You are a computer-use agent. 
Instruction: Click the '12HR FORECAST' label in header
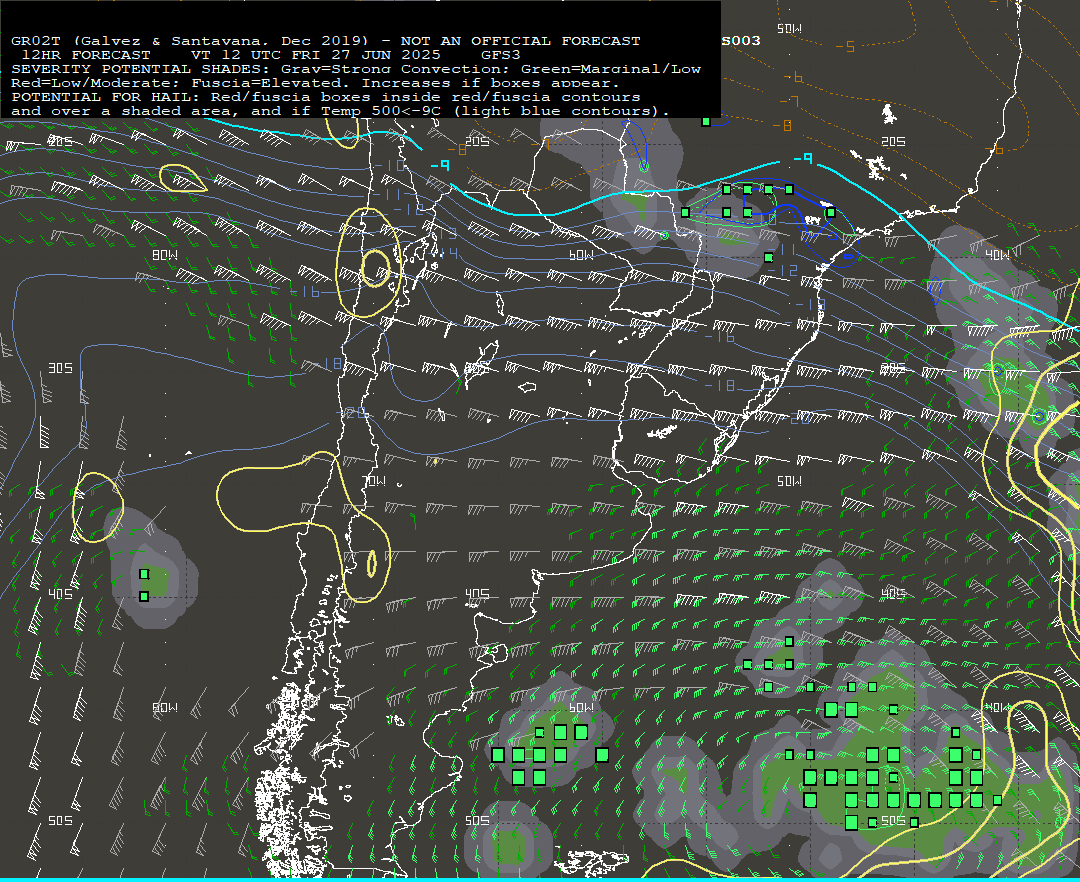click(86, 55)
